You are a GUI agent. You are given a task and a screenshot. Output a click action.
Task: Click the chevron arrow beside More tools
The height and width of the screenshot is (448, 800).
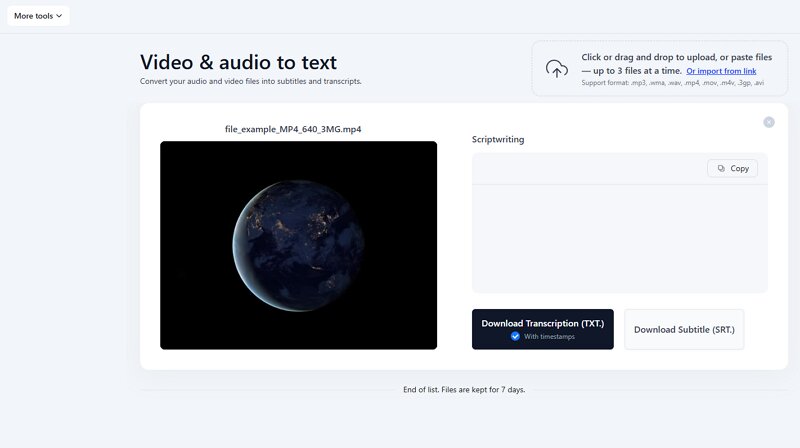click(x=59, y=16)
